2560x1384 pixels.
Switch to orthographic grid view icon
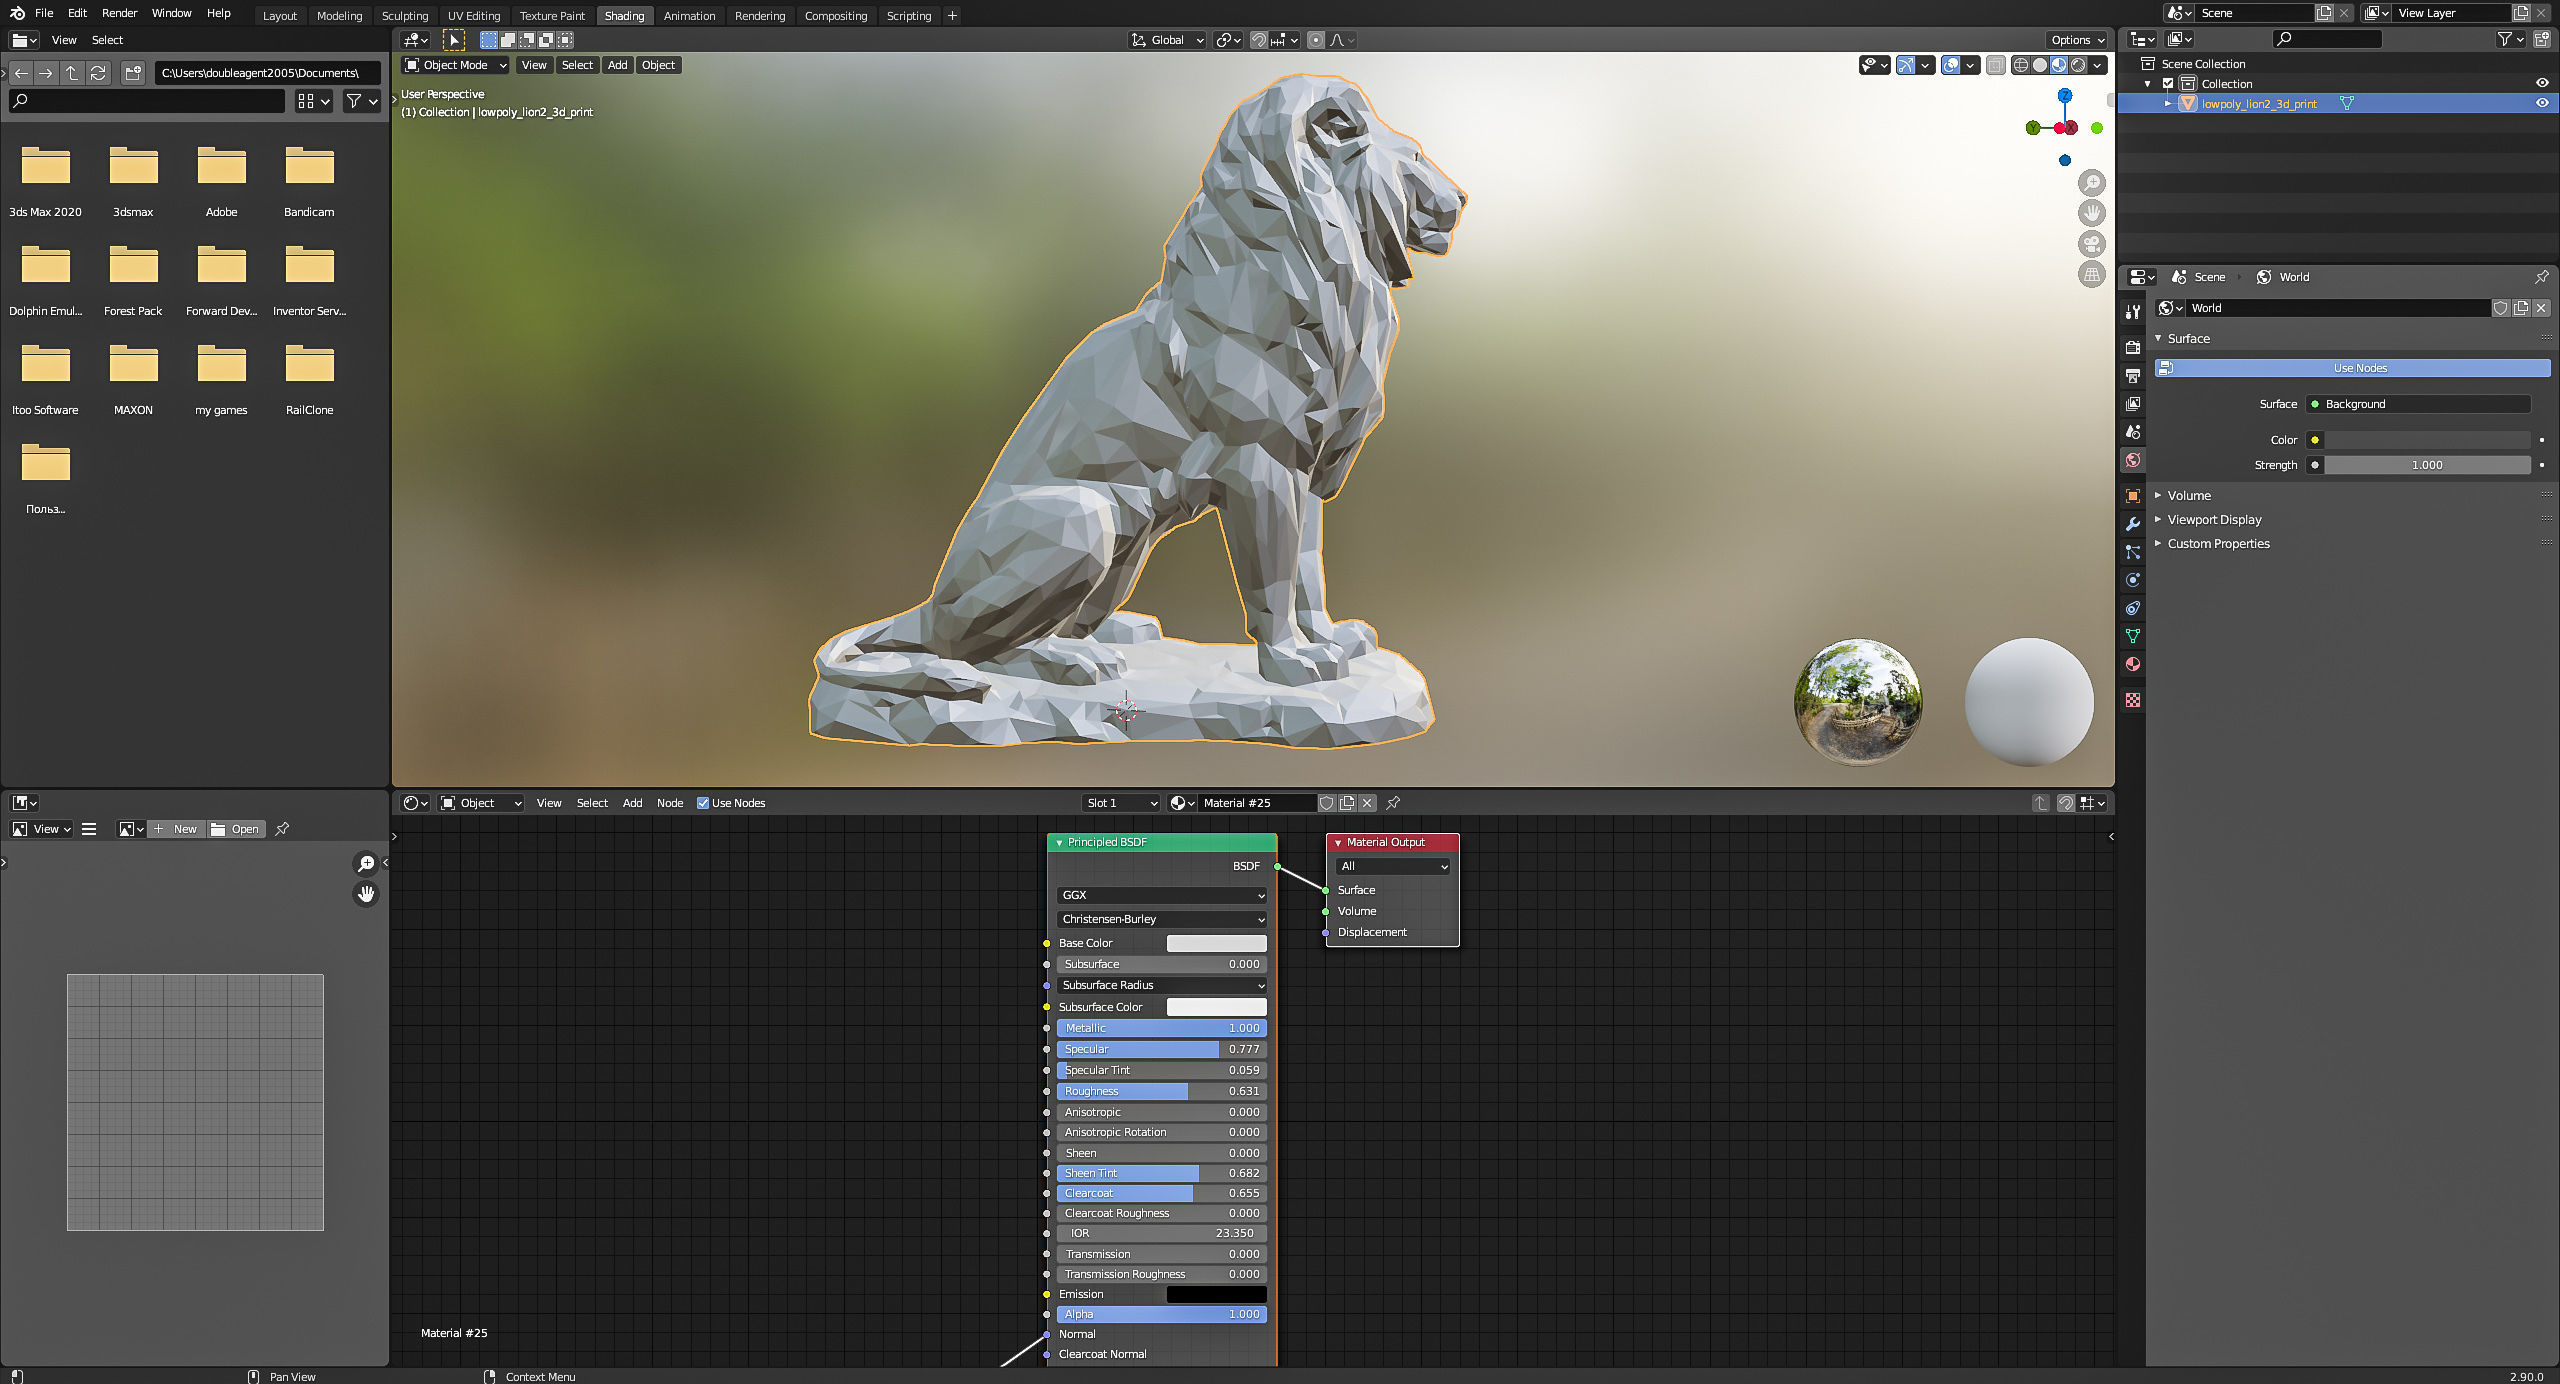pos(2091,274)
